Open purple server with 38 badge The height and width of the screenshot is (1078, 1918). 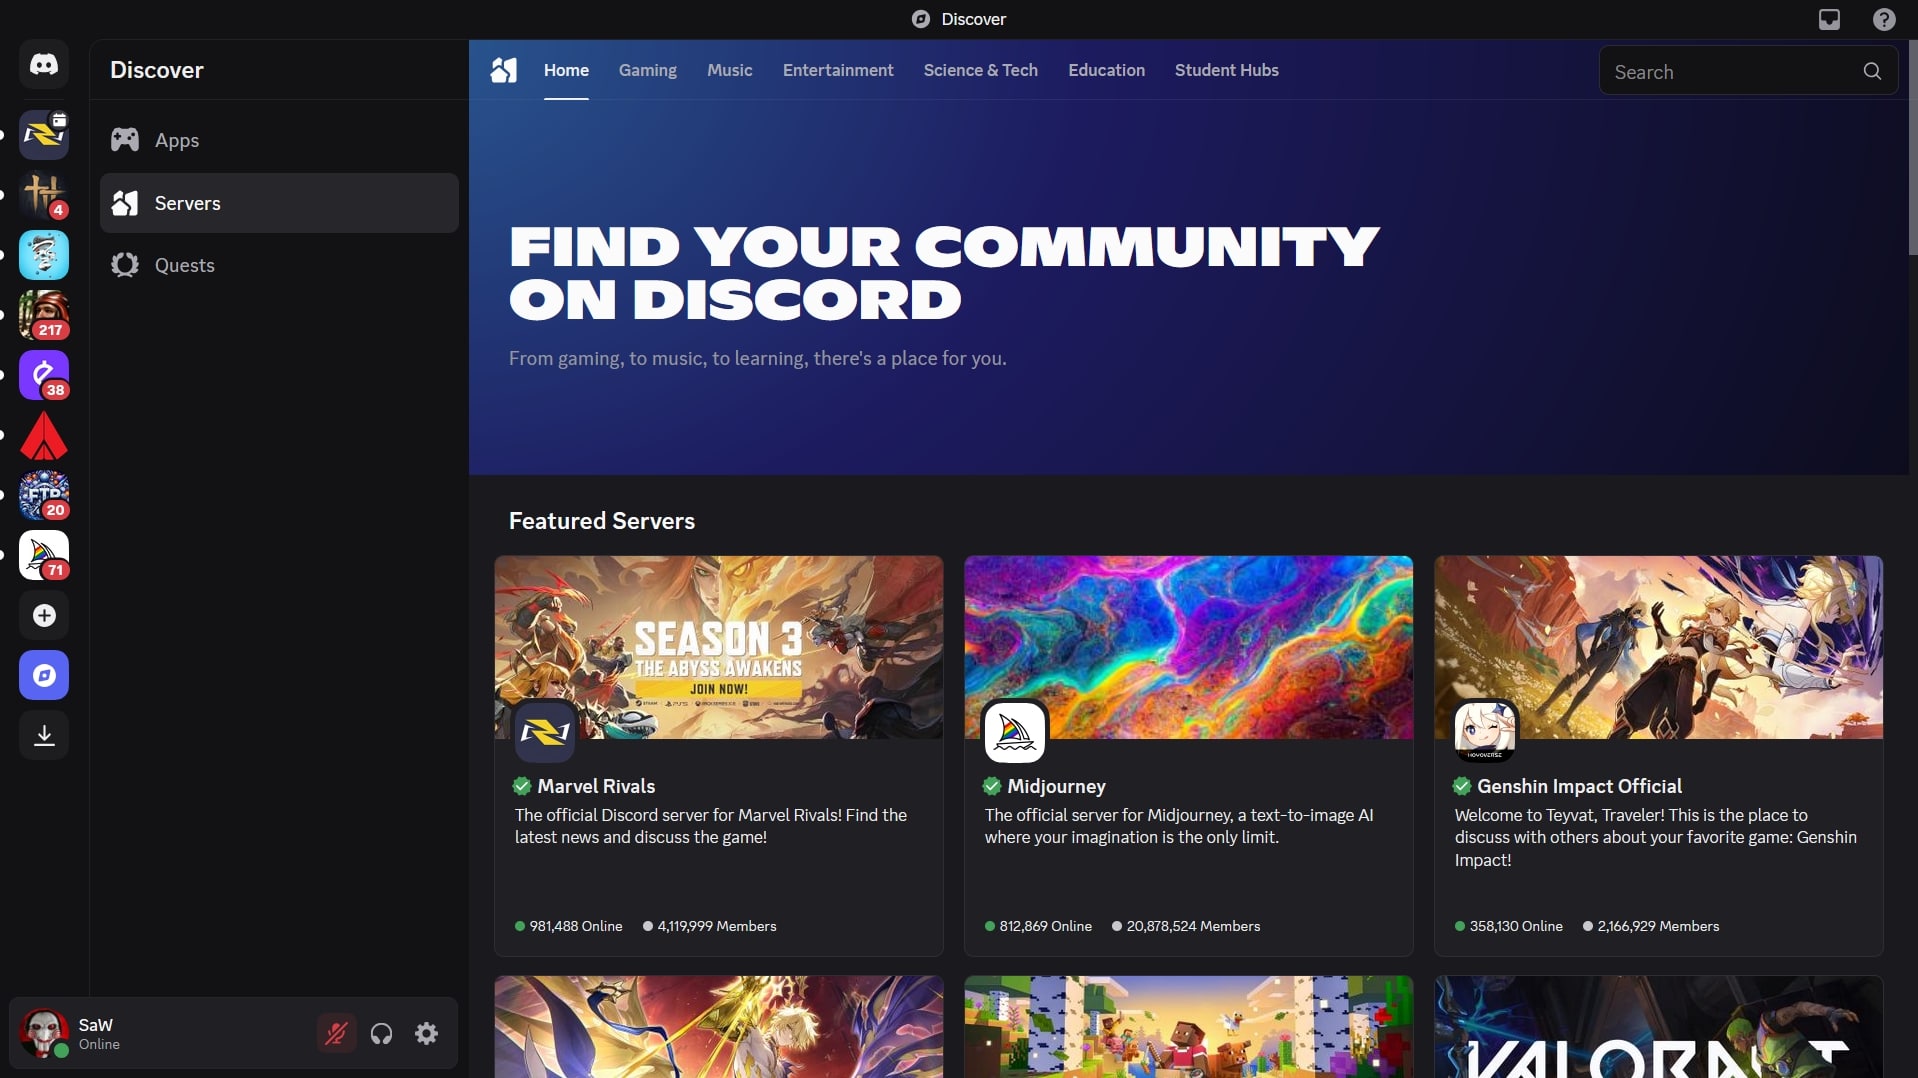(44, 375)
